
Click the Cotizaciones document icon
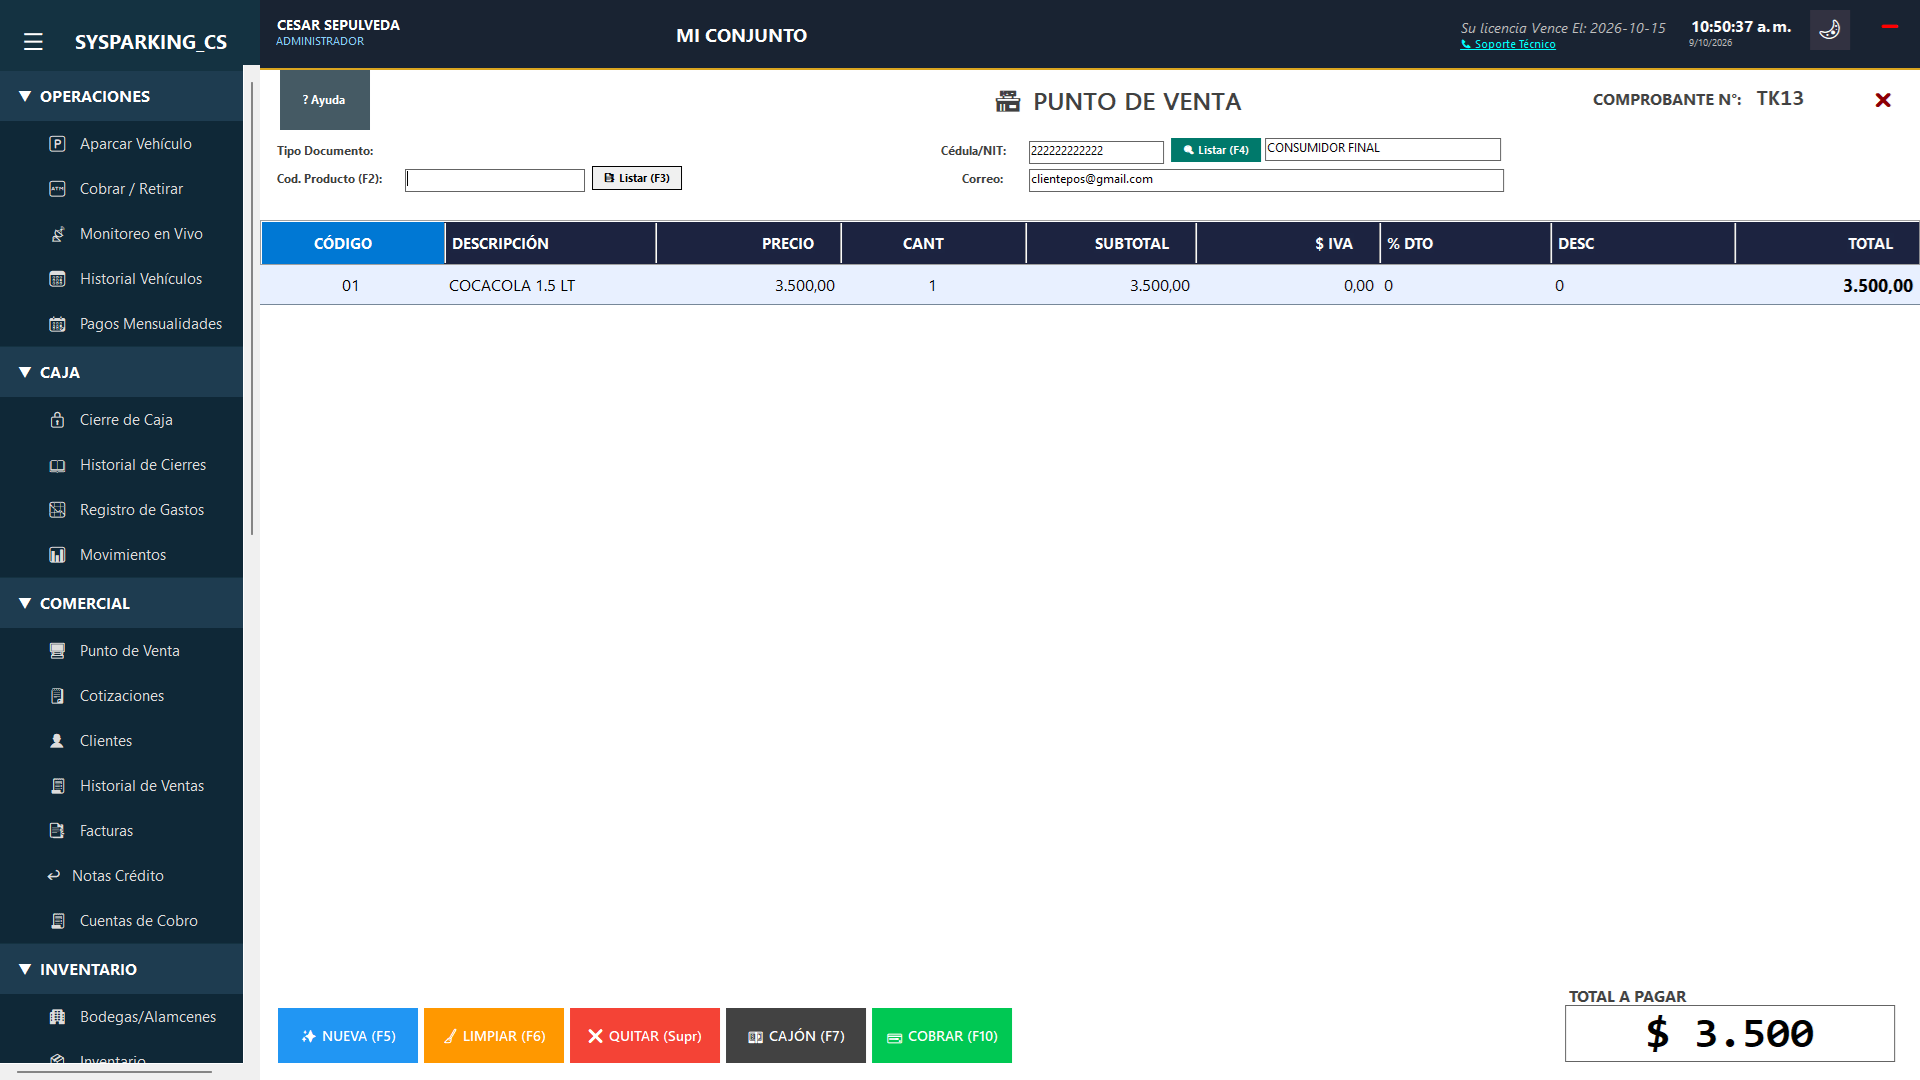[57, 696]
